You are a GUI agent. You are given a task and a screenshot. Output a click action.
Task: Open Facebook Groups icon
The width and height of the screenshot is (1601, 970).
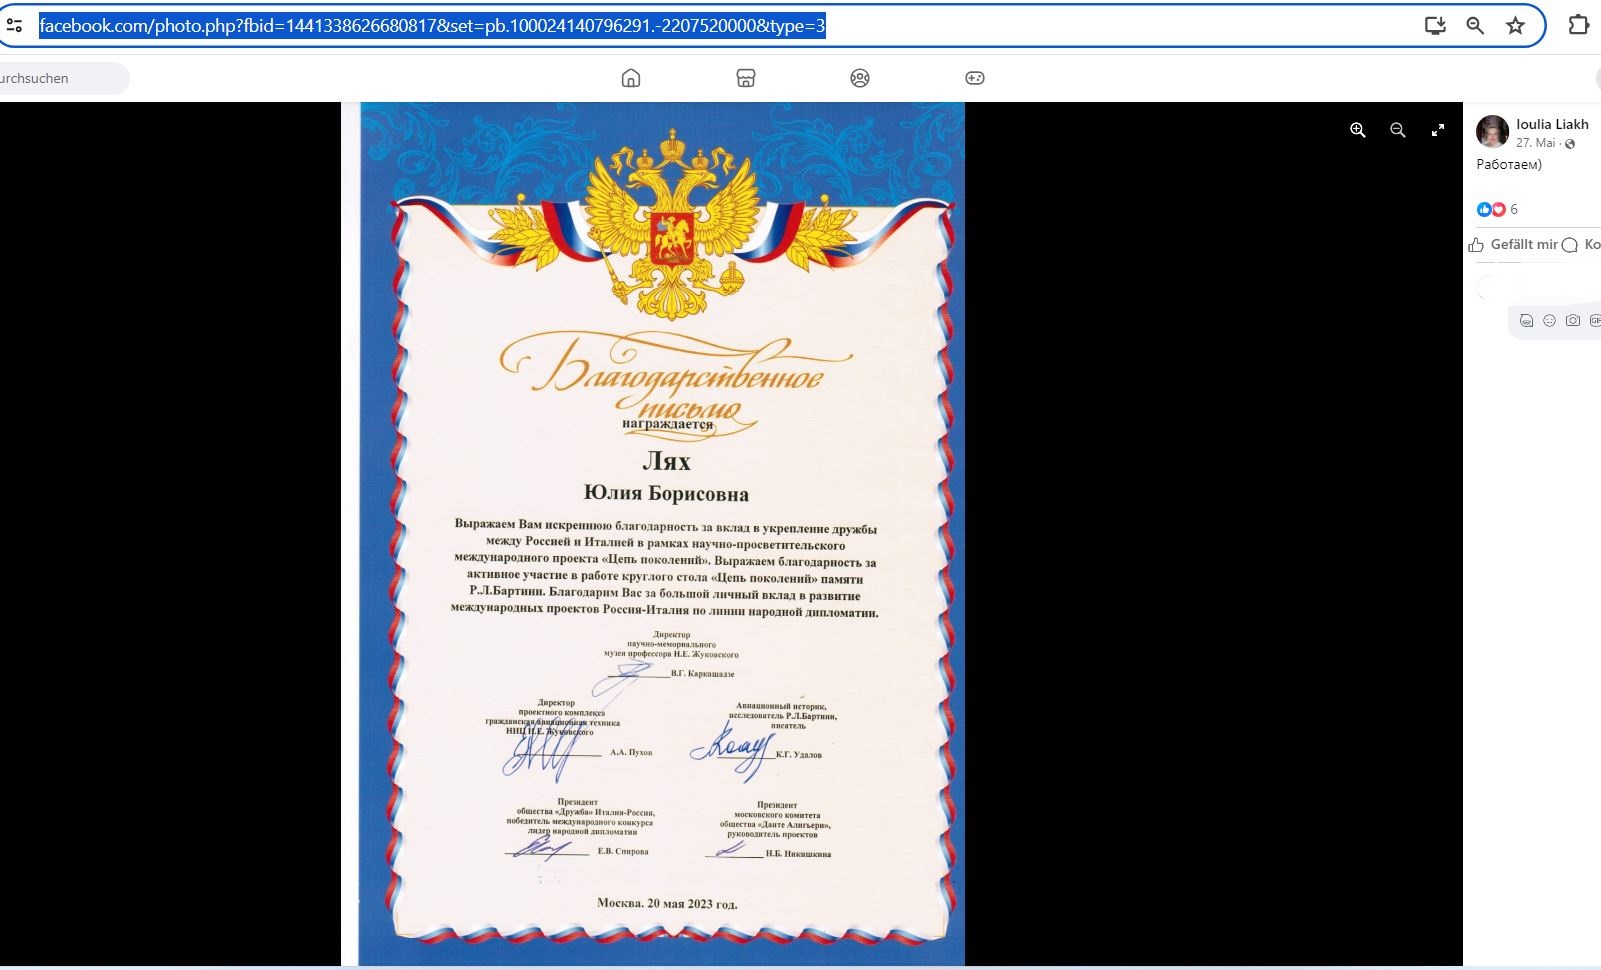860,78
